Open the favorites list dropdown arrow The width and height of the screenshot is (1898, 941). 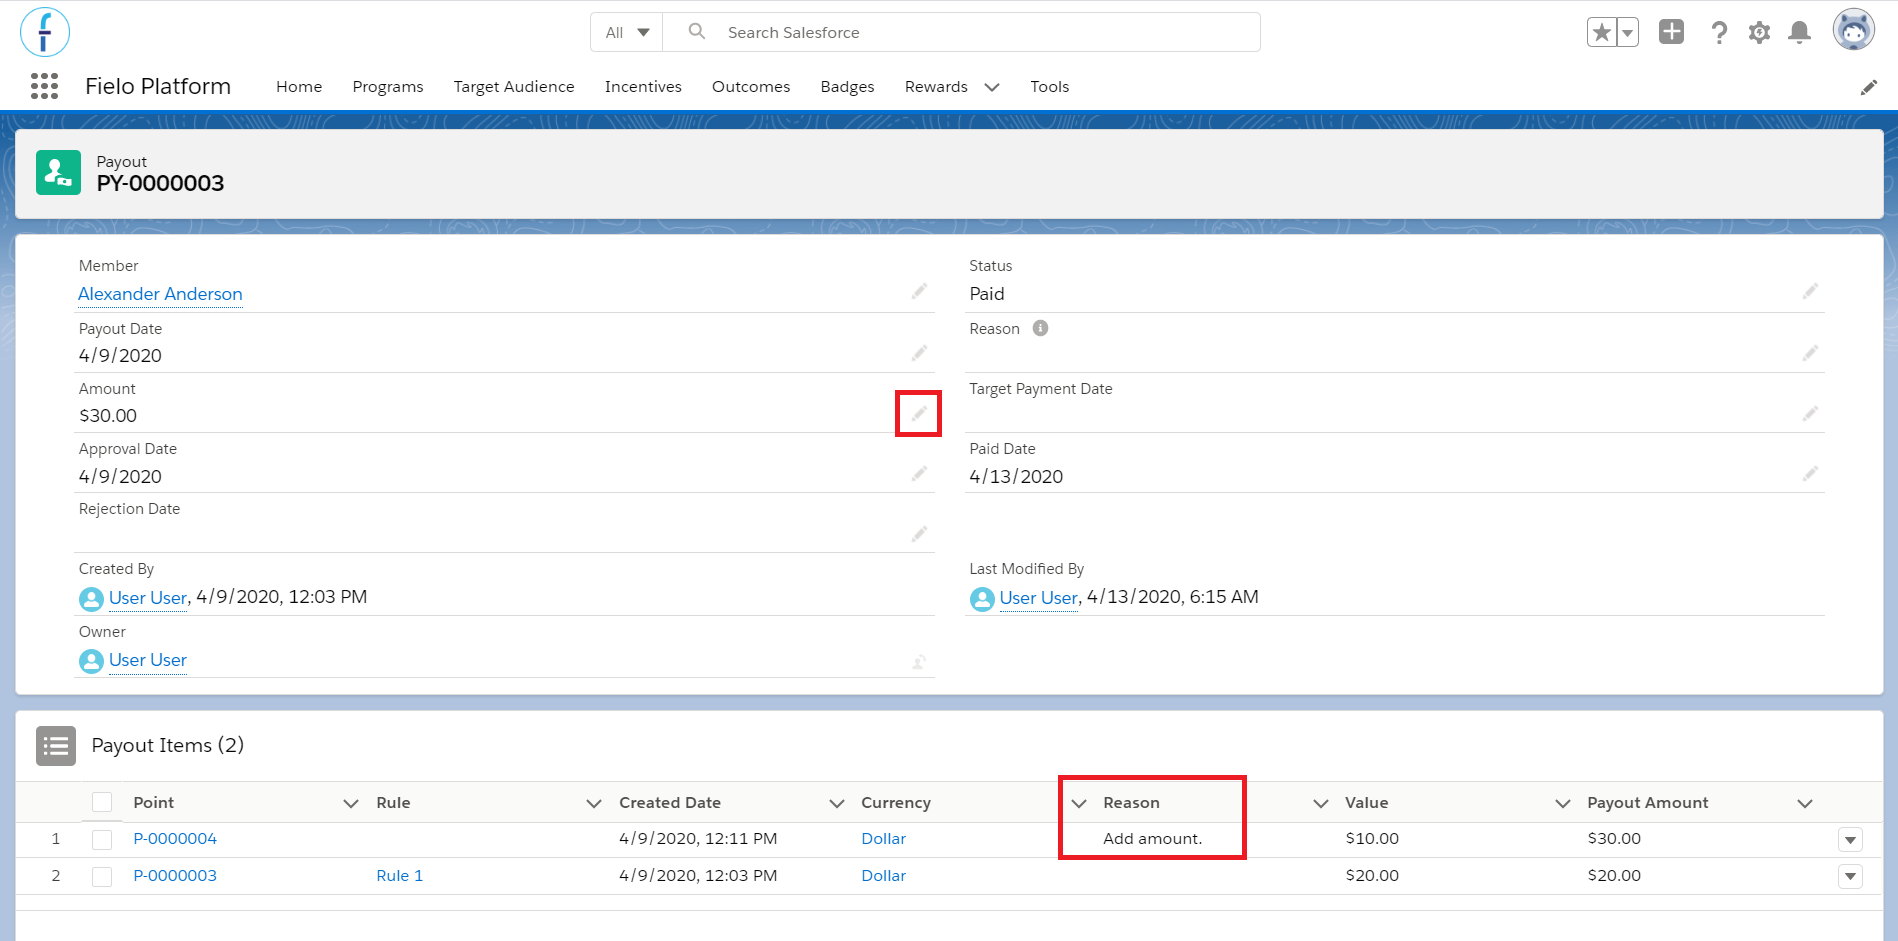1628,32
